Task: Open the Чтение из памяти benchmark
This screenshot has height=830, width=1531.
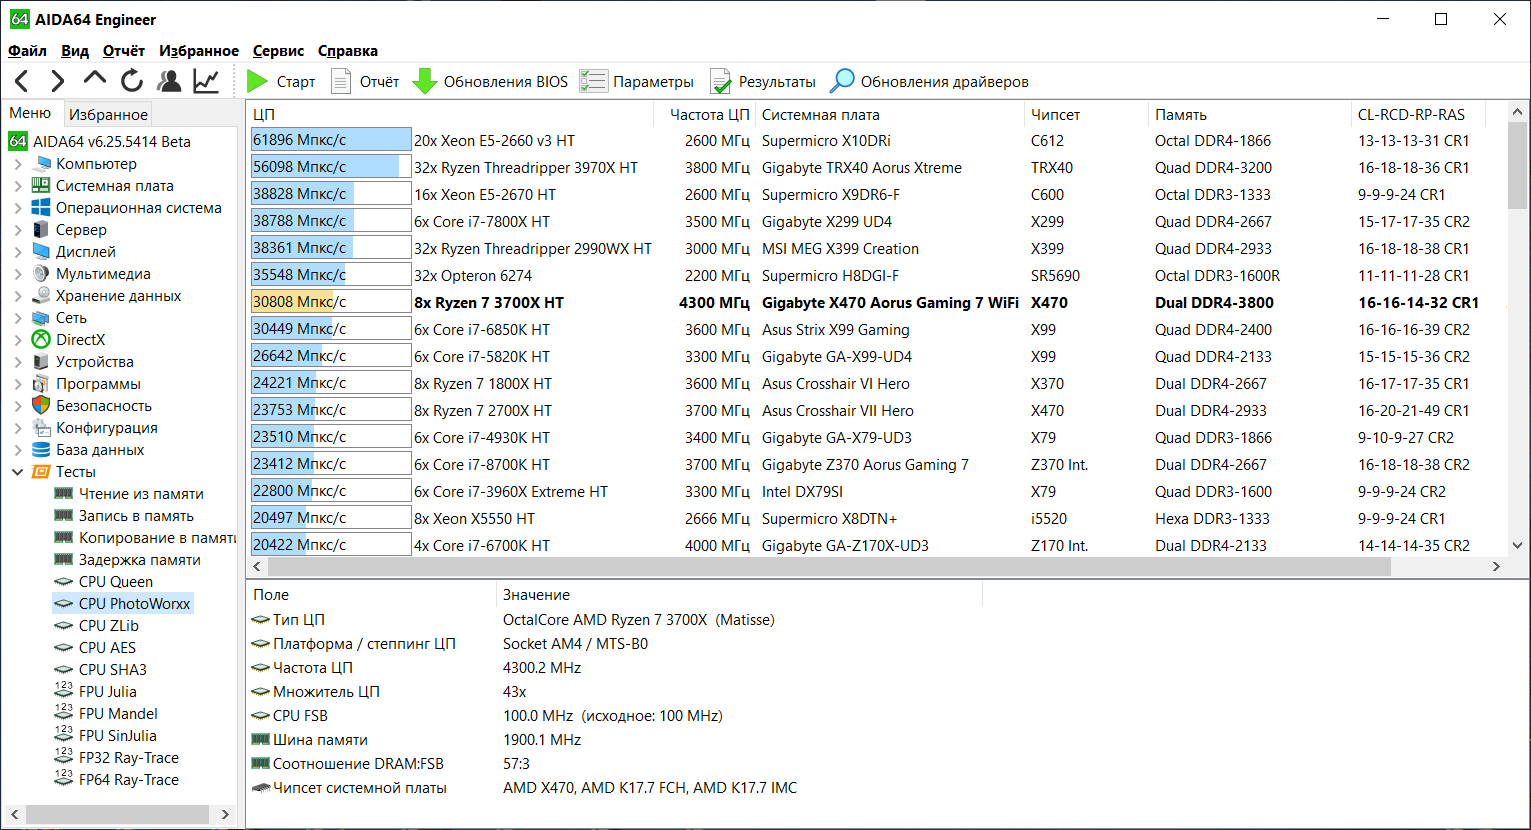Action: (x=141, y=494)
